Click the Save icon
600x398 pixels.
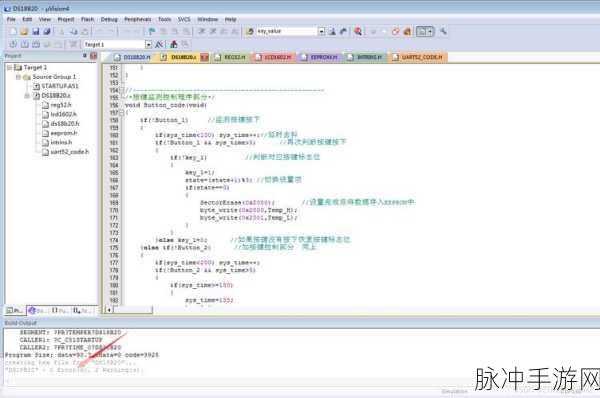click(x=36, y=32)
